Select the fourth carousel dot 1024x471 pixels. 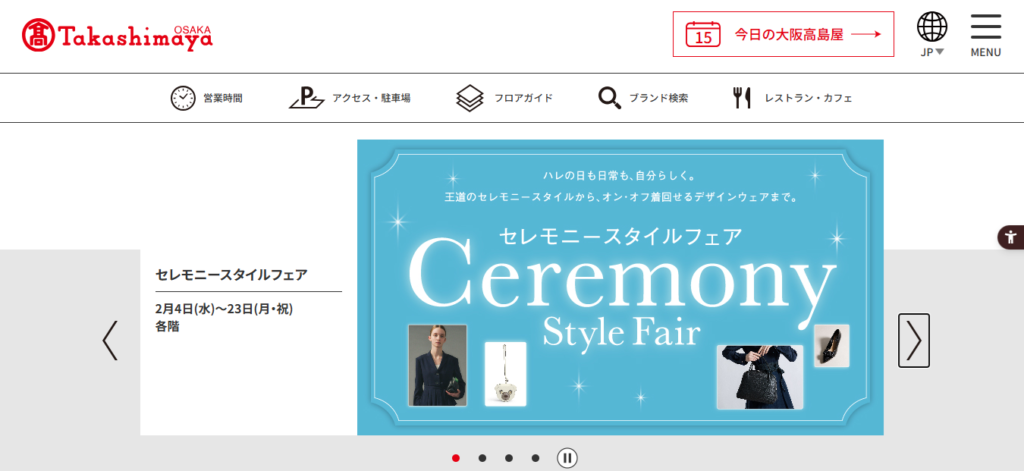pyautogui.click(x=536, y=458)
